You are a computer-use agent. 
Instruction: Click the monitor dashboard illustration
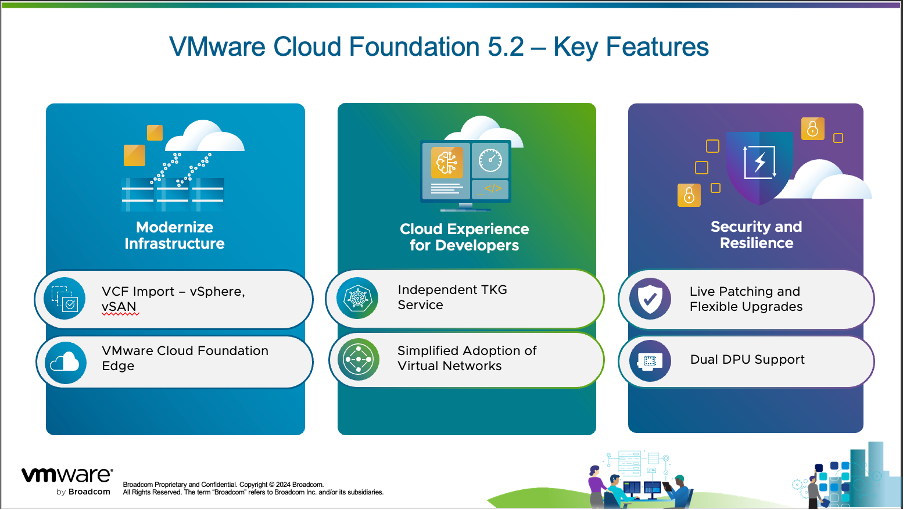465,170
